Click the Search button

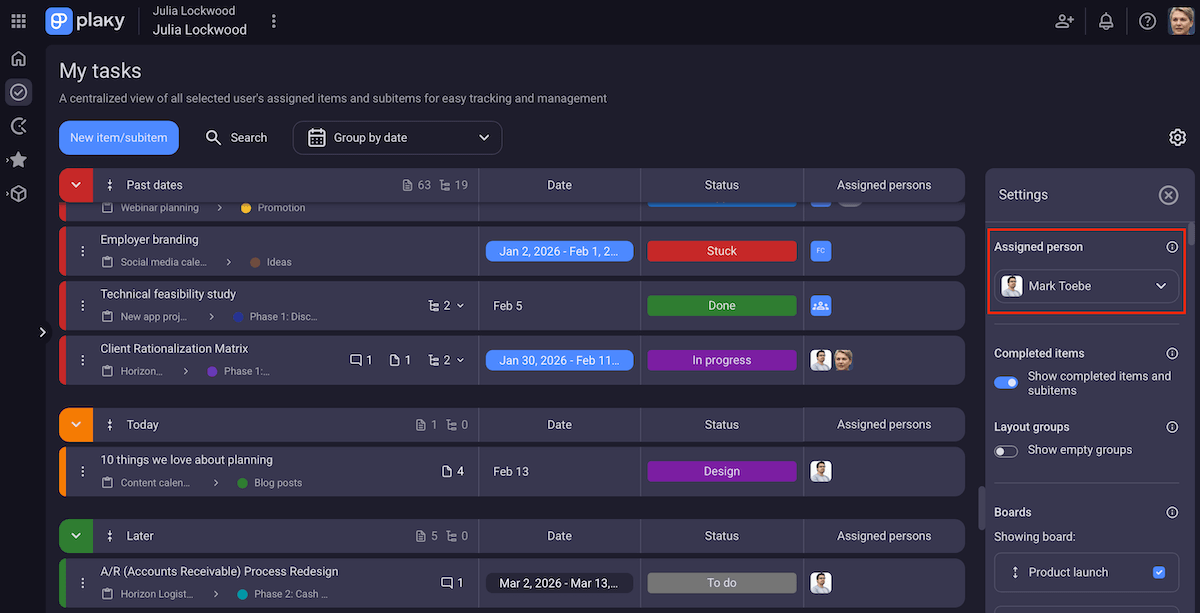pos(236,138)
